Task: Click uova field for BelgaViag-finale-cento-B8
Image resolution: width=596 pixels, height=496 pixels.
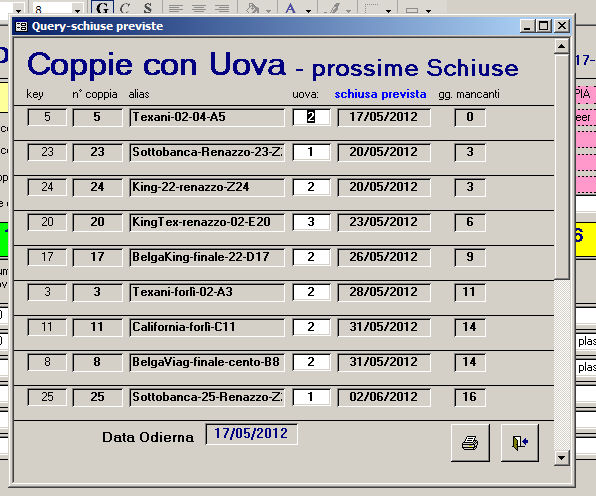Action: pyautogui.click(x=311, y=362)
